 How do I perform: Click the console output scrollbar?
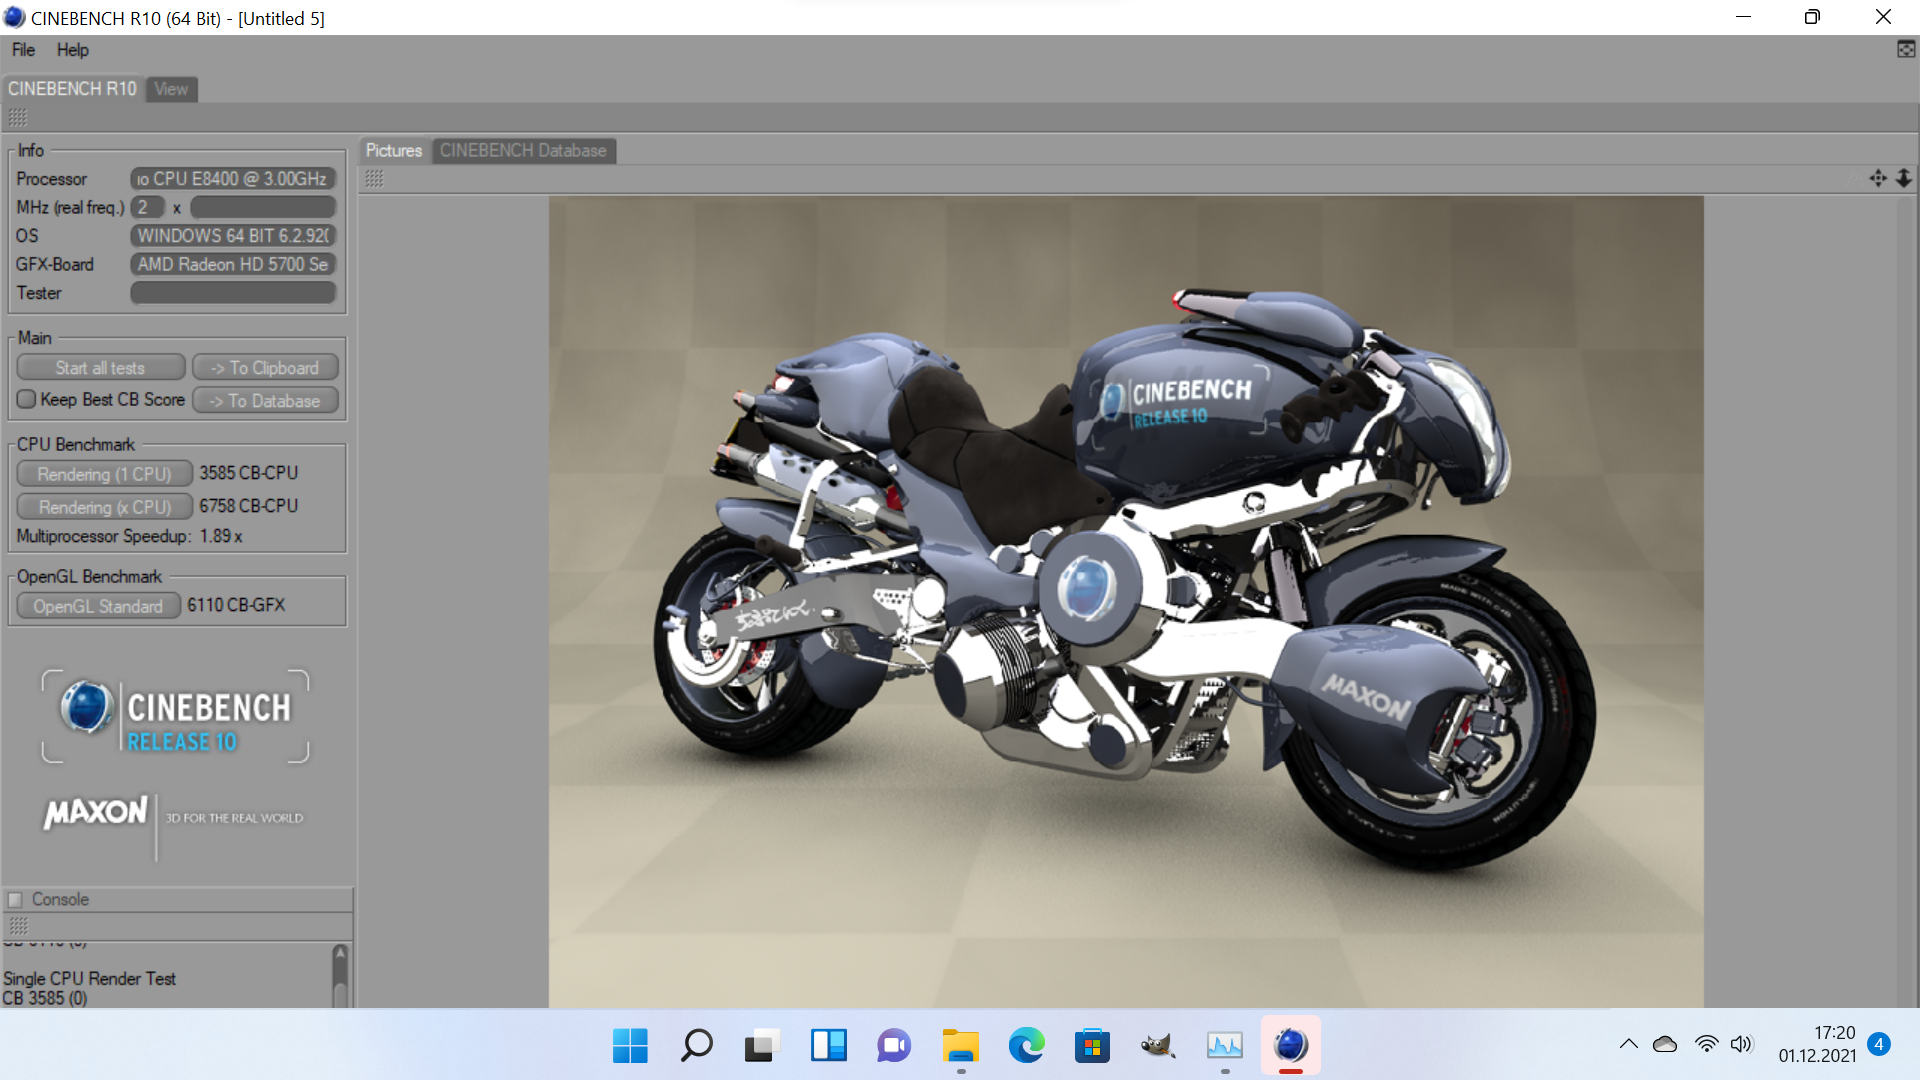click(x=340, y=975)
